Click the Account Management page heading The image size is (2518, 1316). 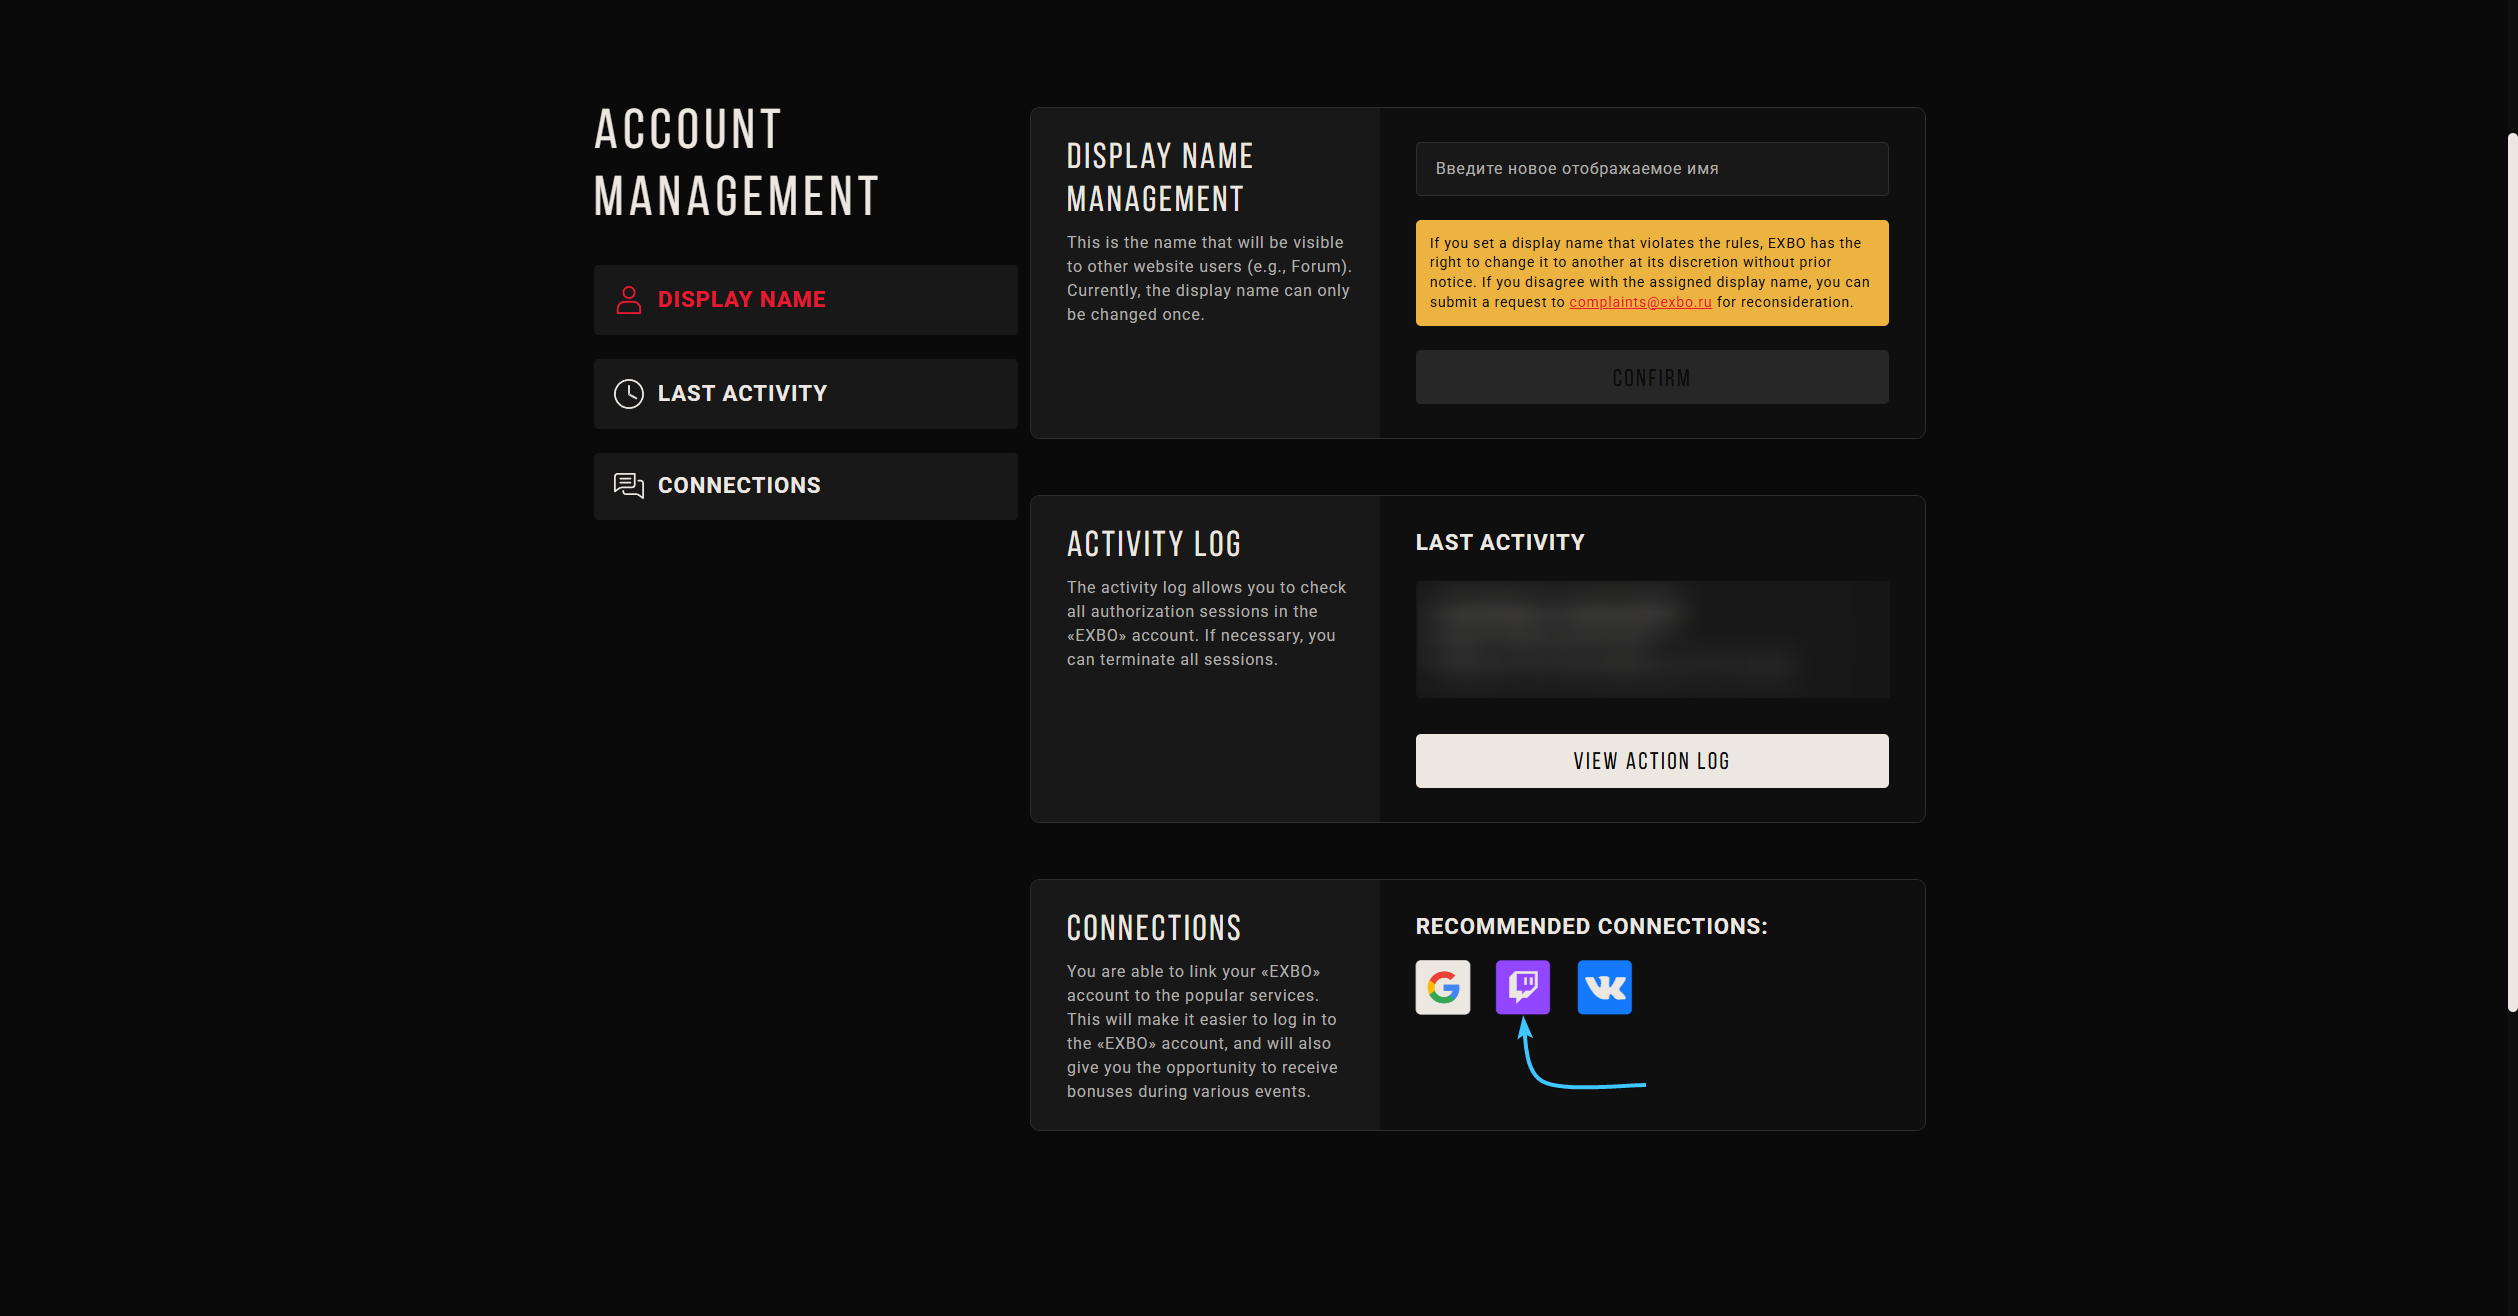click(736, 162)
